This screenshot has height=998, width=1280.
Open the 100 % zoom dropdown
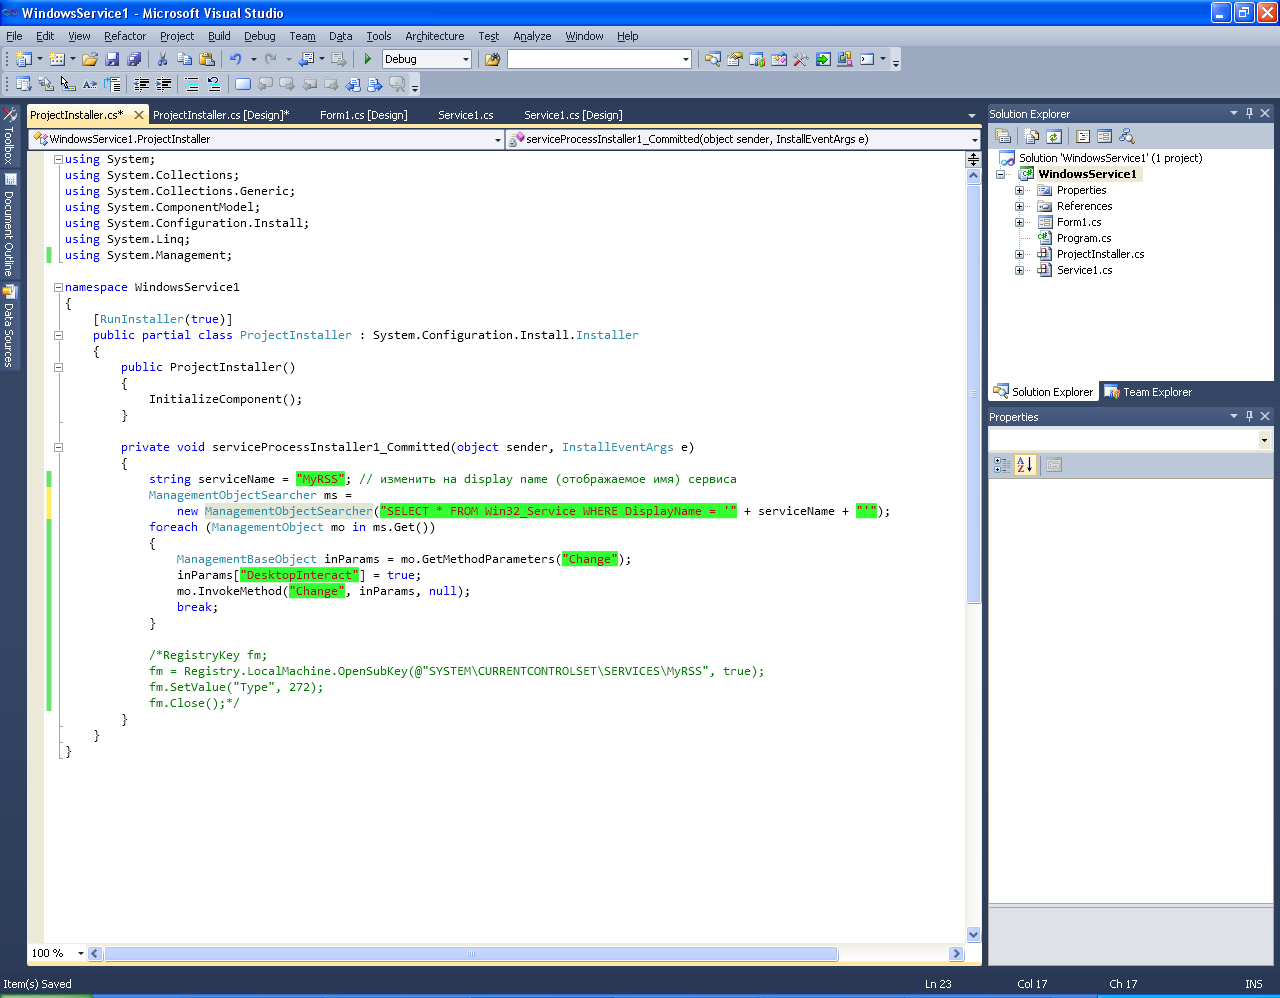click(x=80, y=953)
